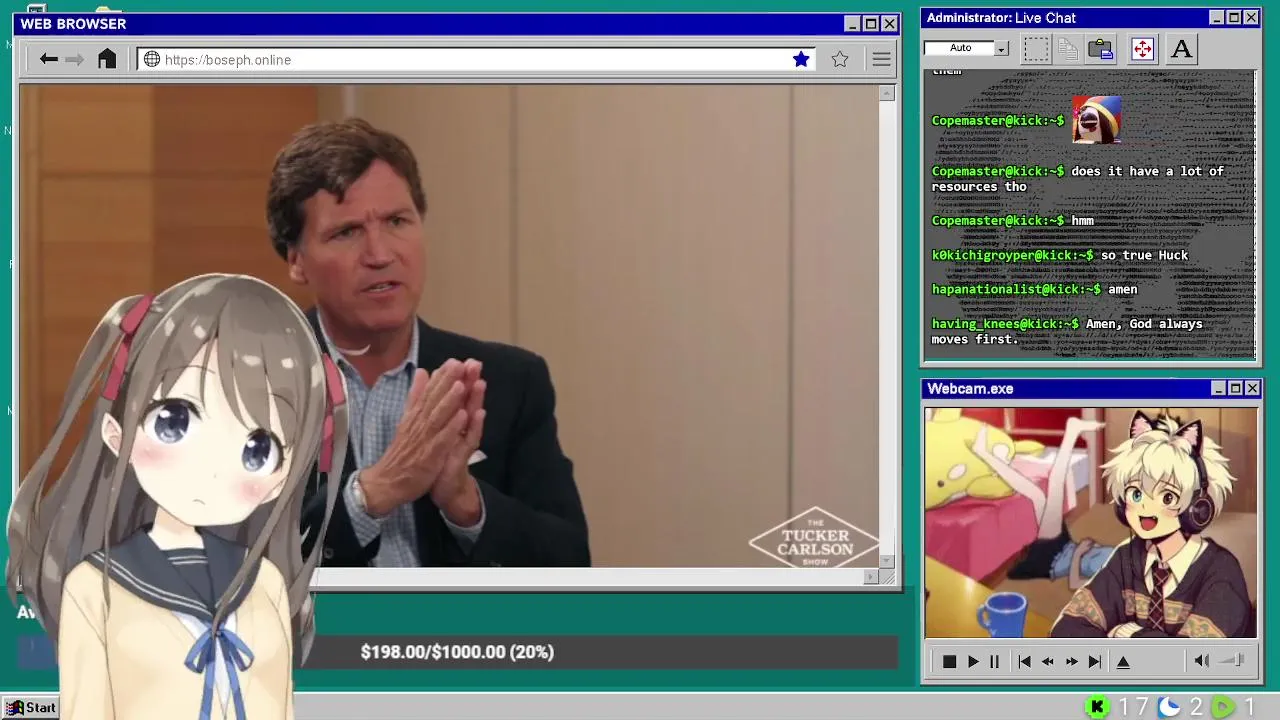
Task: Click the filled blue bookmark star
Action: pyautogui.click(x=801, y=60)
